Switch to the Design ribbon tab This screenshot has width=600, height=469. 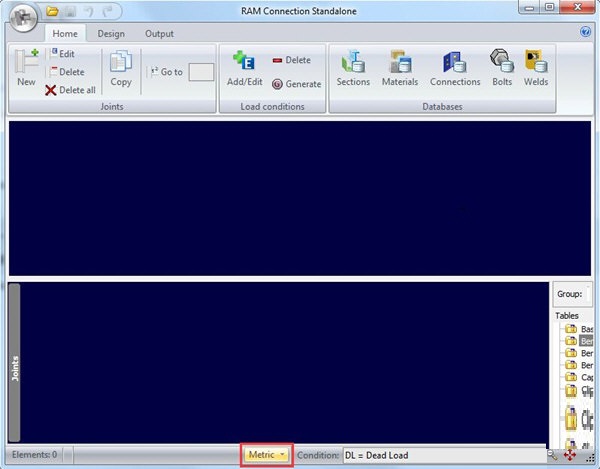coord(111,34)
